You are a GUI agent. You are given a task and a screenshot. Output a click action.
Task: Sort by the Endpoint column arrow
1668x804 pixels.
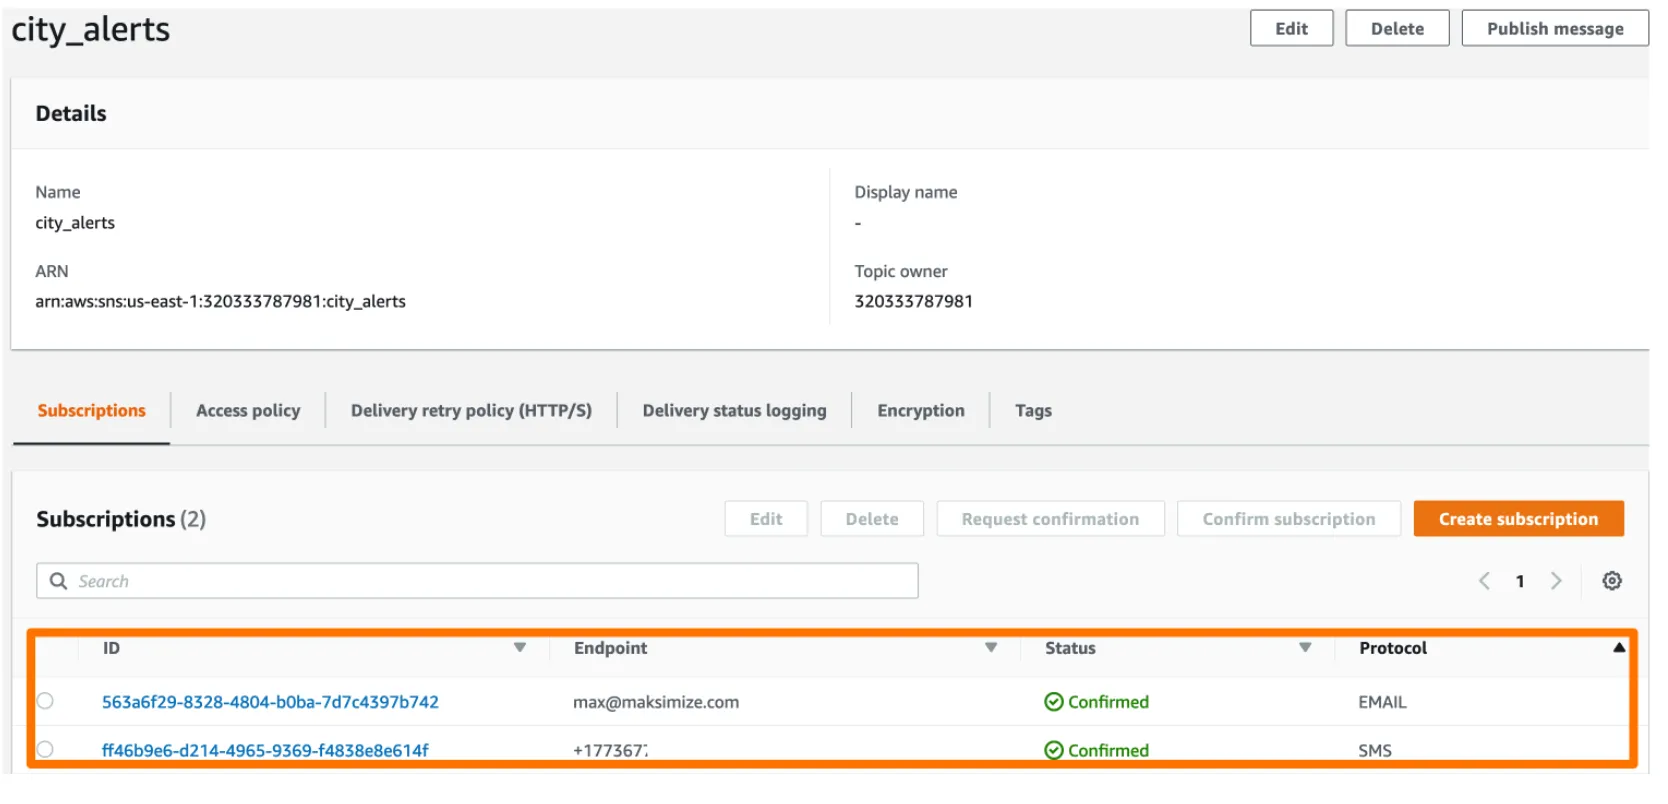[991, 648]
